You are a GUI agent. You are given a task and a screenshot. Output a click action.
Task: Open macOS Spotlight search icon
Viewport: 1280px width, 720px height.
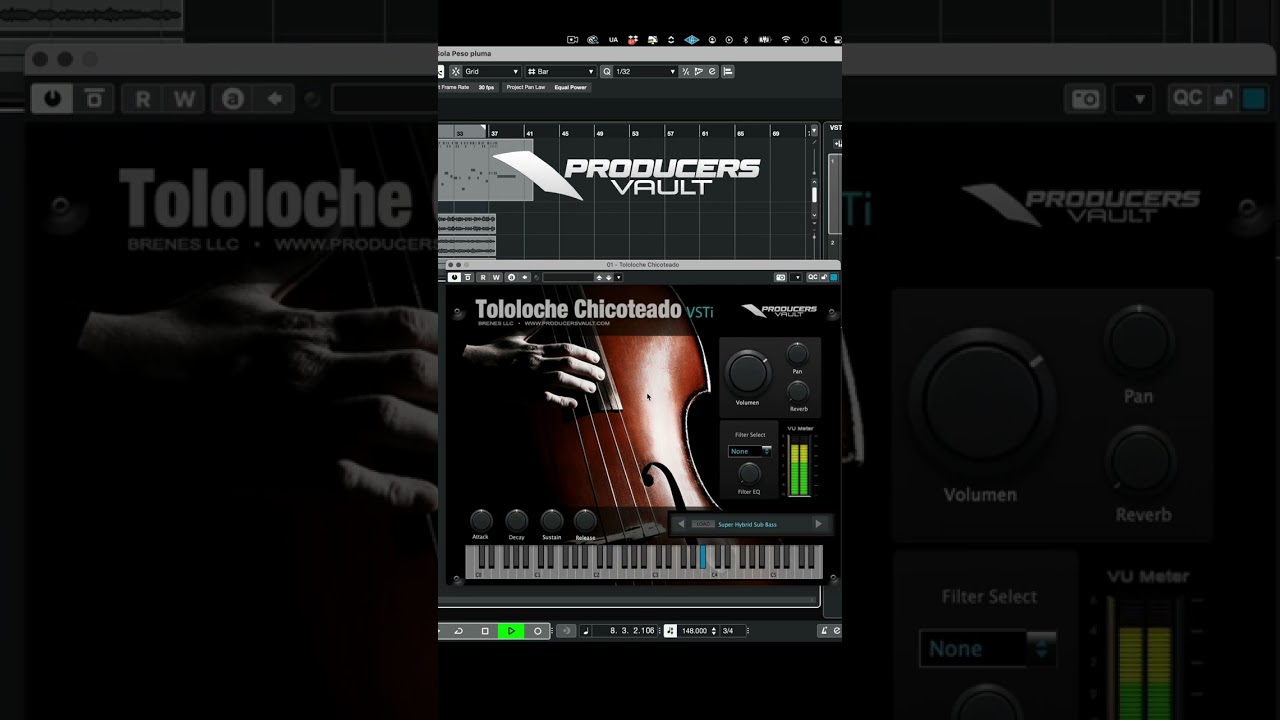pos(823,40)
